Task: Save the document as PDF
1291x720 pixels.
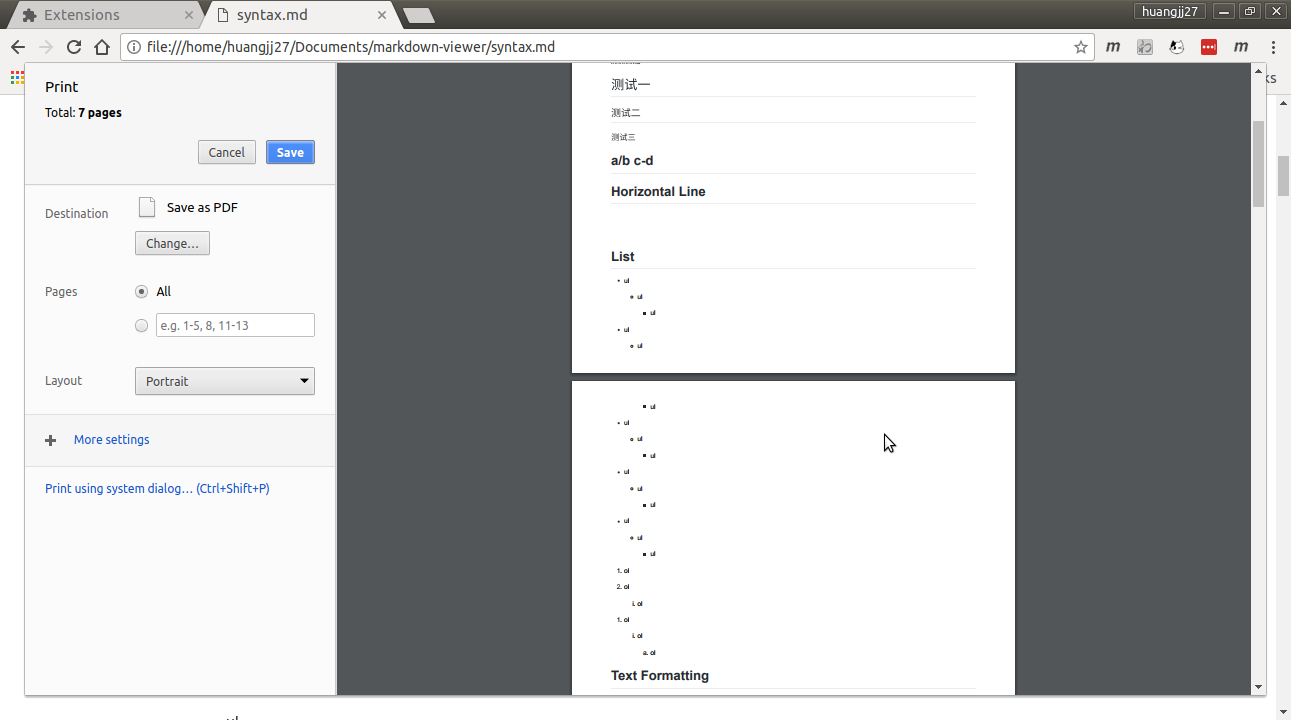Action: pos(290,152)
